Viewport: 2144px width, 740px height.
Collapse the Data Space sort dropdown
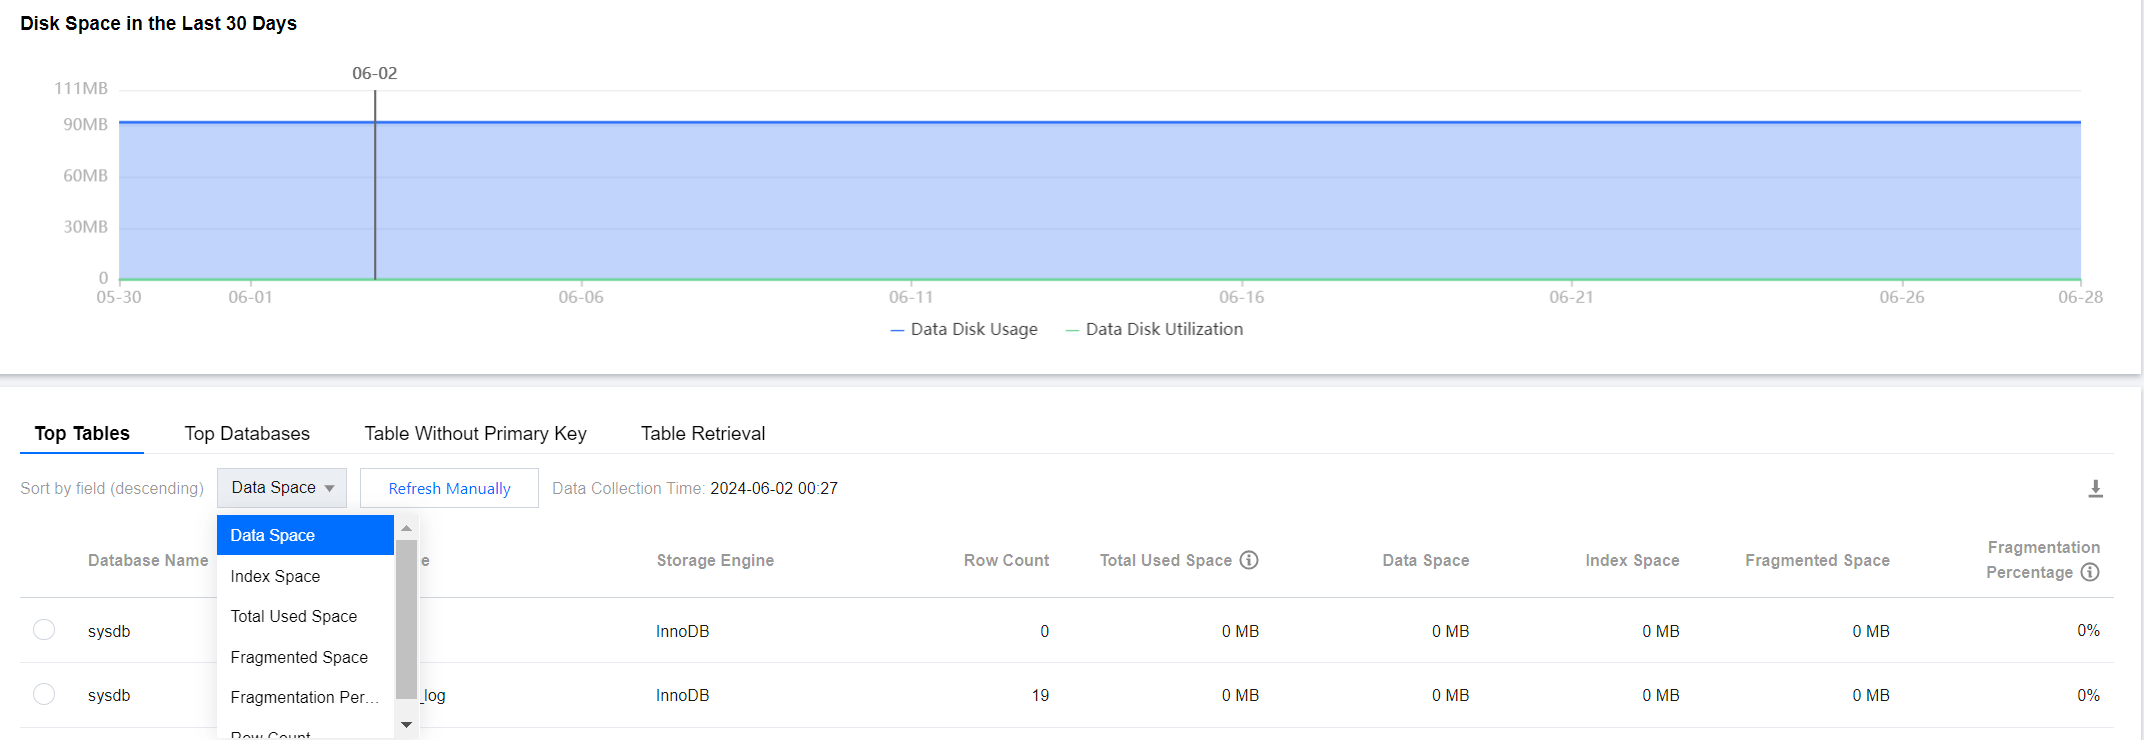(x=282, y=488)
